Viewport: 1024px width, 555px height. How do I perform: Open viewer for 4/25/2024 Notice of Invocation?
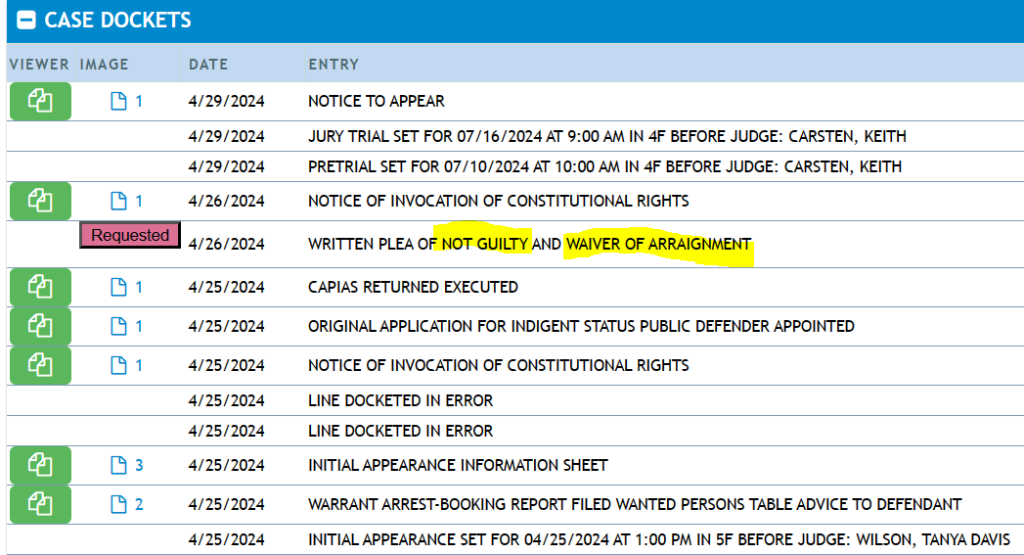point(40,365)
